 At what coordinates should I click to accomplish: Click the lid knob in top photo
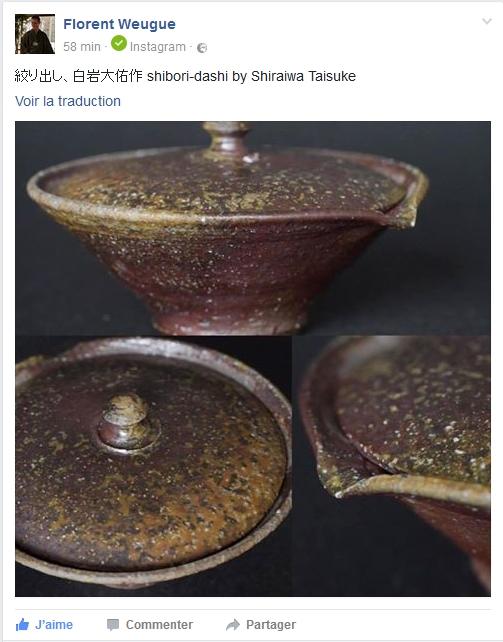[226, 139]
